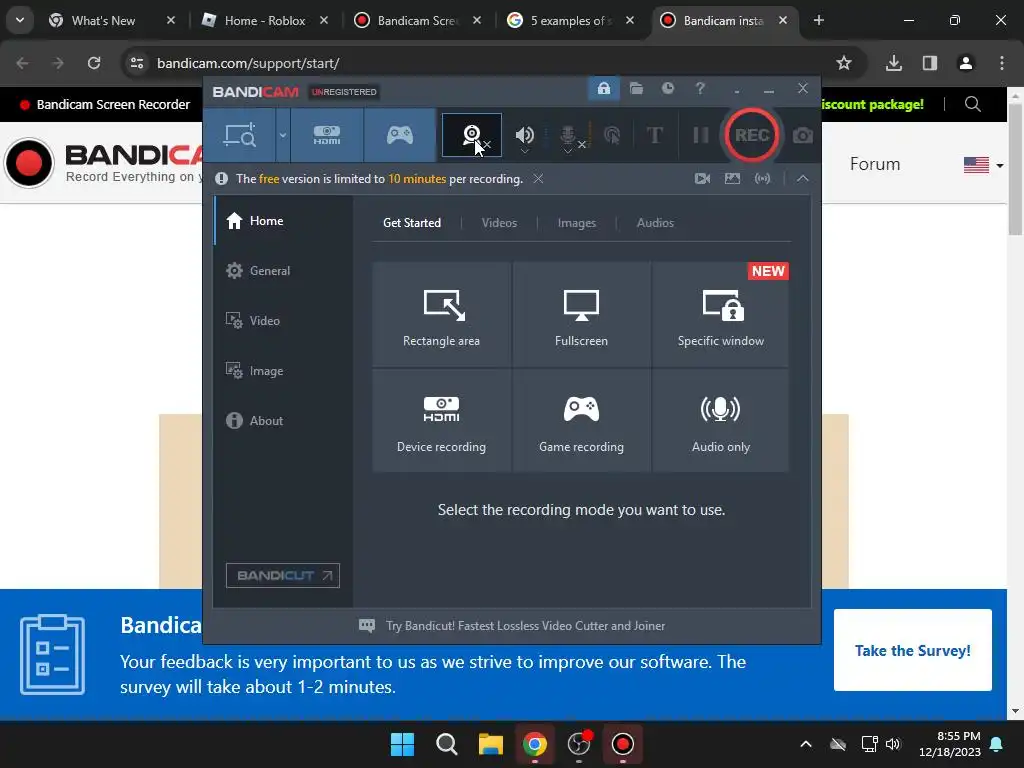This screenshot has height=768, width=1024.
Task: Collapse the Bandicam panel with the up chevron
Action: coord(803,178)
